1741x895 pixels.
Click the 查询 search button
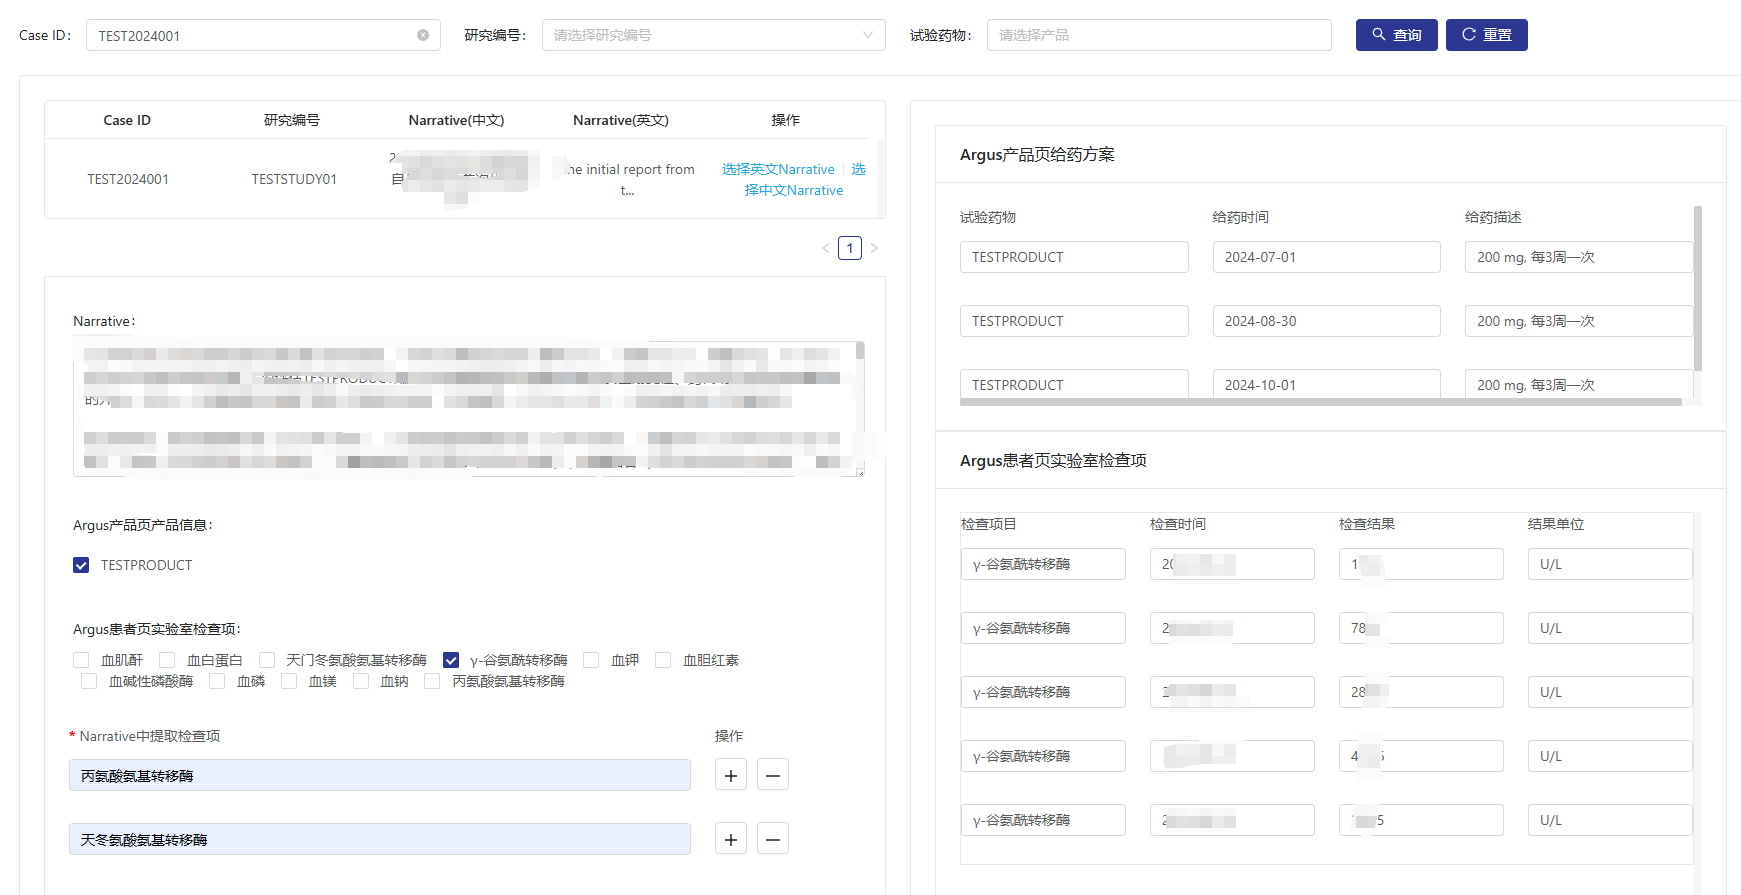(1396, 35)
